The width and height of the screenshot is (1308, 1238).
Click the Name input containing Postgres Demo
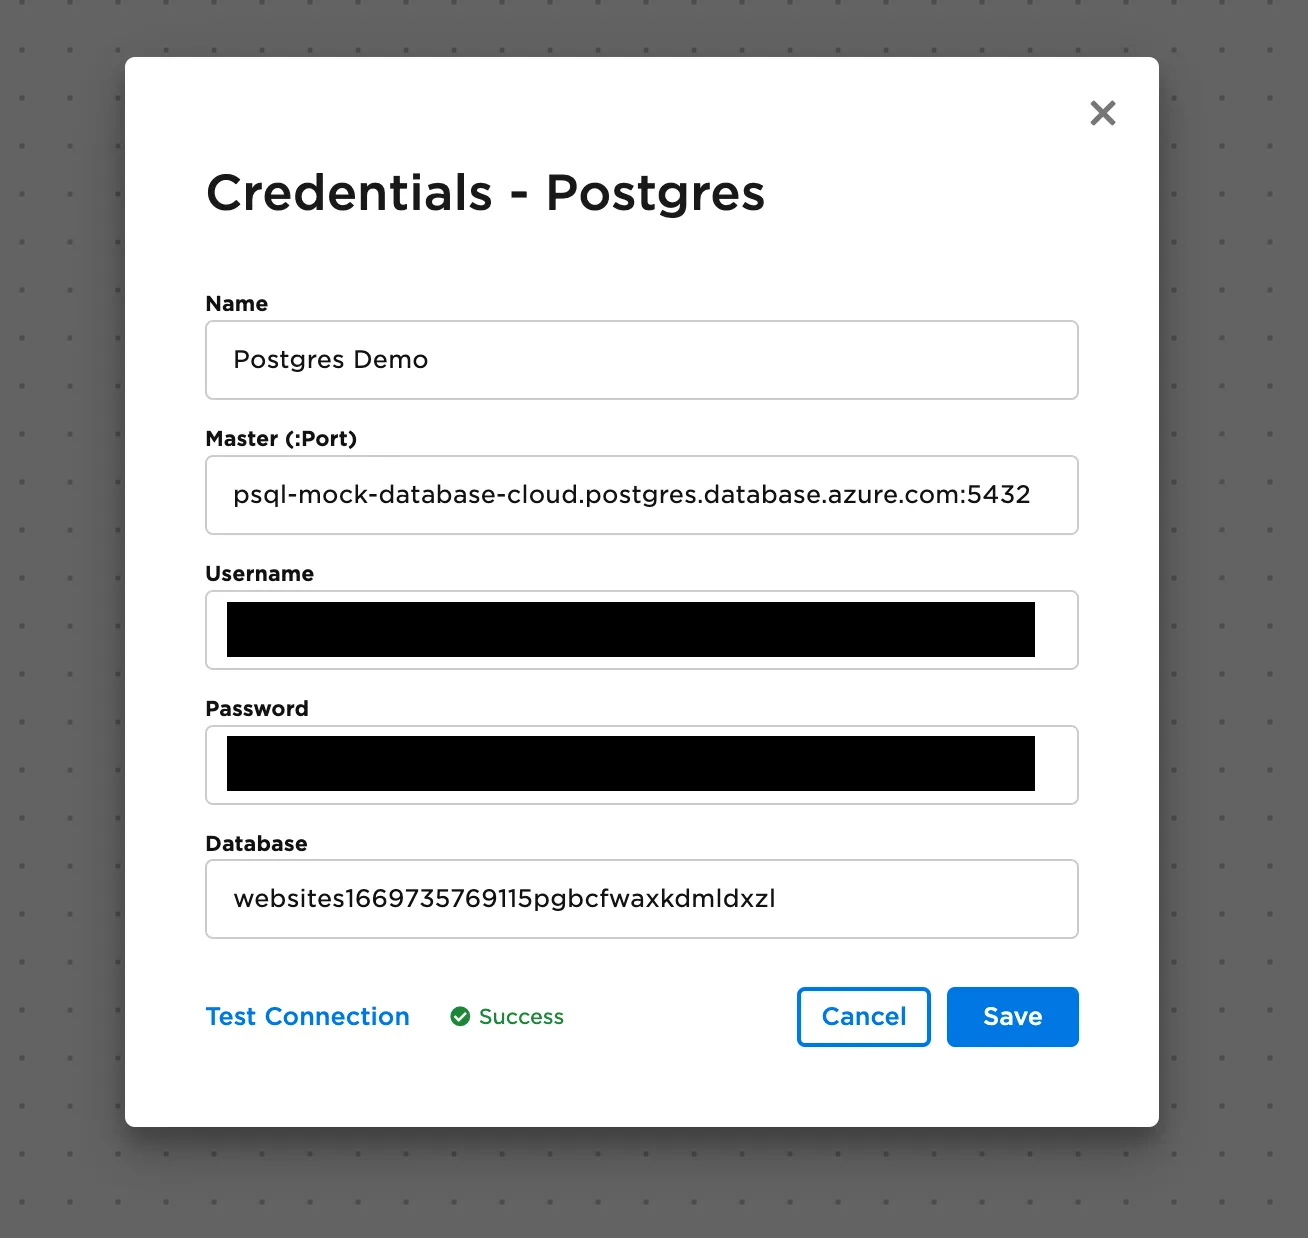coord(641,360)
